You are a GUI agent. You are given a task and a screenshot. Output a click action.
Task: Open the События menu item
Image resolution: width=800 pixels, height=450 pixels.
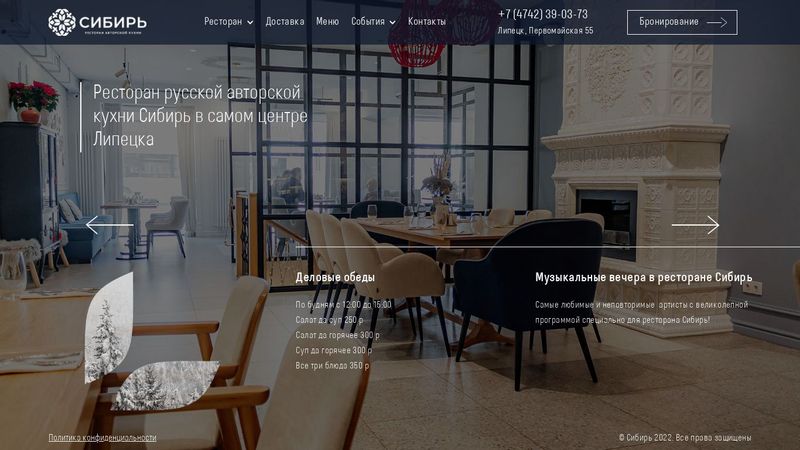(368, 21)
